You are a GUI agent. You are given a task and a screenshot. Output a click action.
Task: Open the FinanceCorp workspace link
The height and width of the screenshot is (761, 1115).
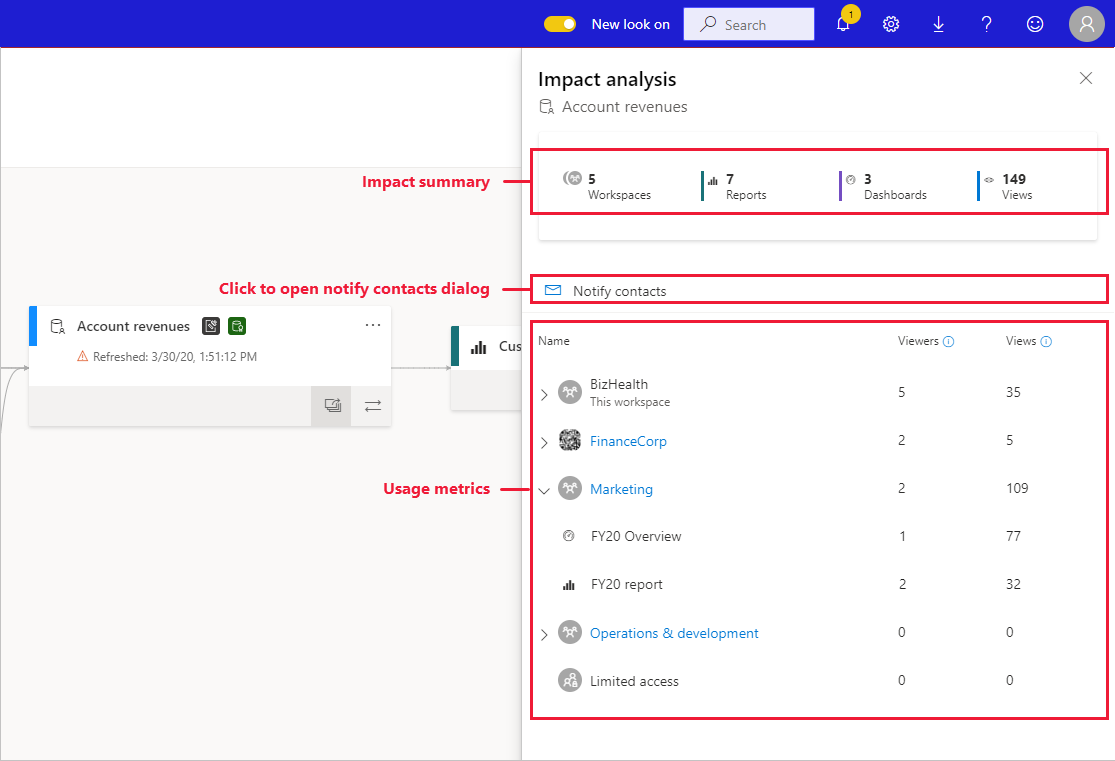coord(628,441)
